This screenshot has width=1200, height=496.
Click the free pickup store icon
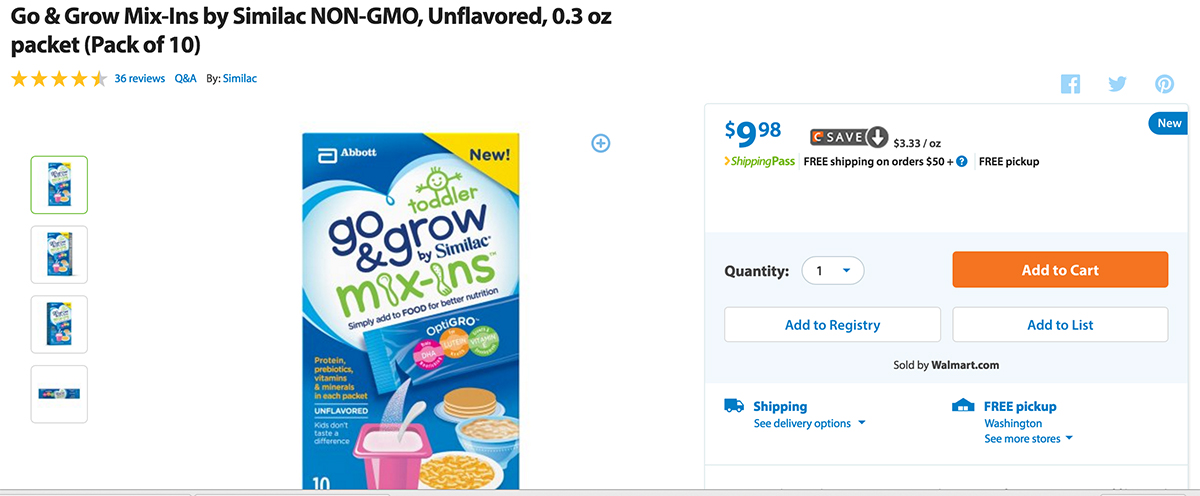click(x=964, y=406)
